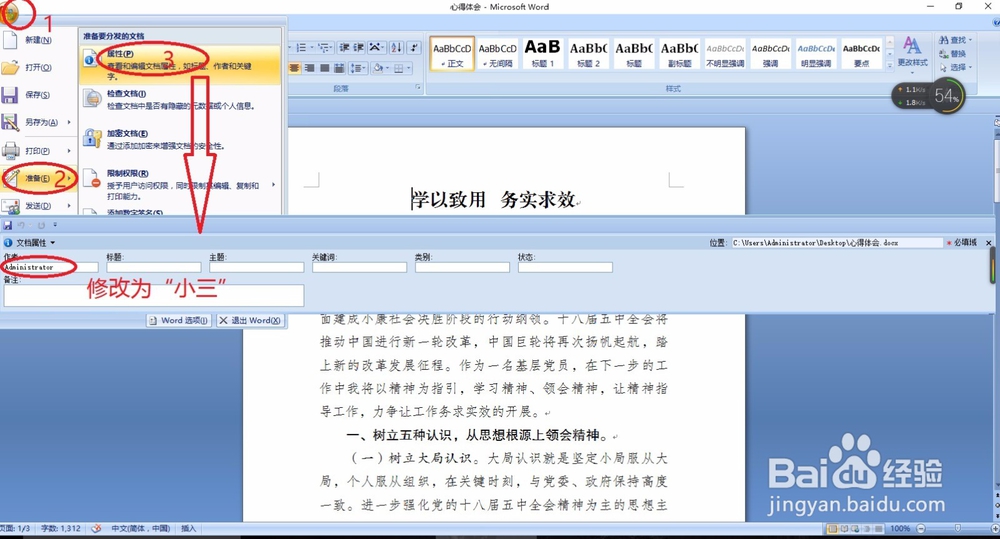Click the distributed alignment icon
1000x539 pixels.
pyautogui.click(x=339, y=68)
